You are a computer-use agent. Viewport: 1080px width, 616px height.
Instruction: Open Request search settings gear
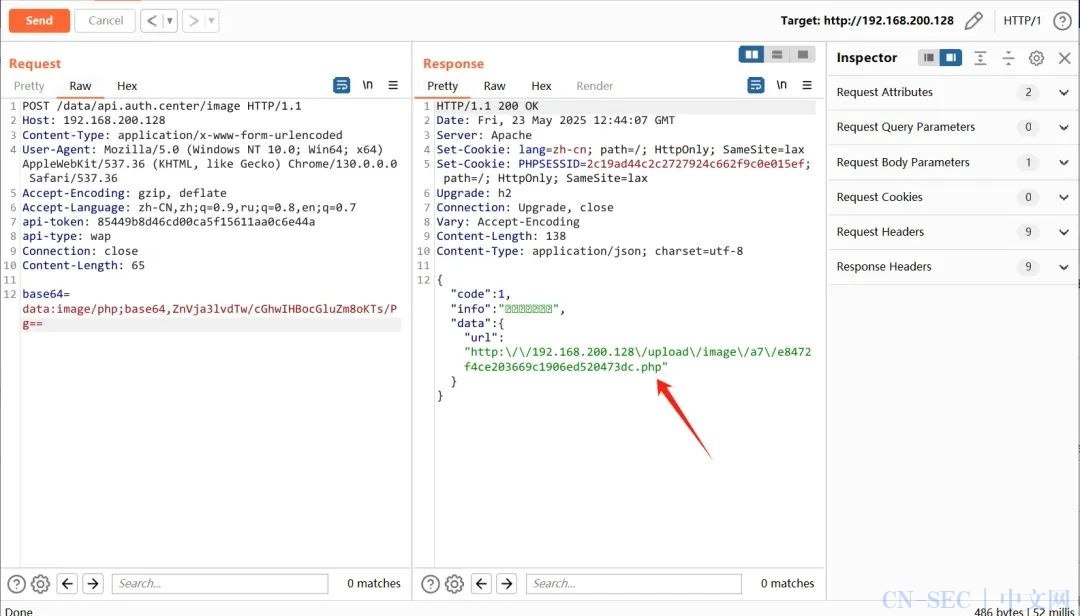[x=41, y=584]
